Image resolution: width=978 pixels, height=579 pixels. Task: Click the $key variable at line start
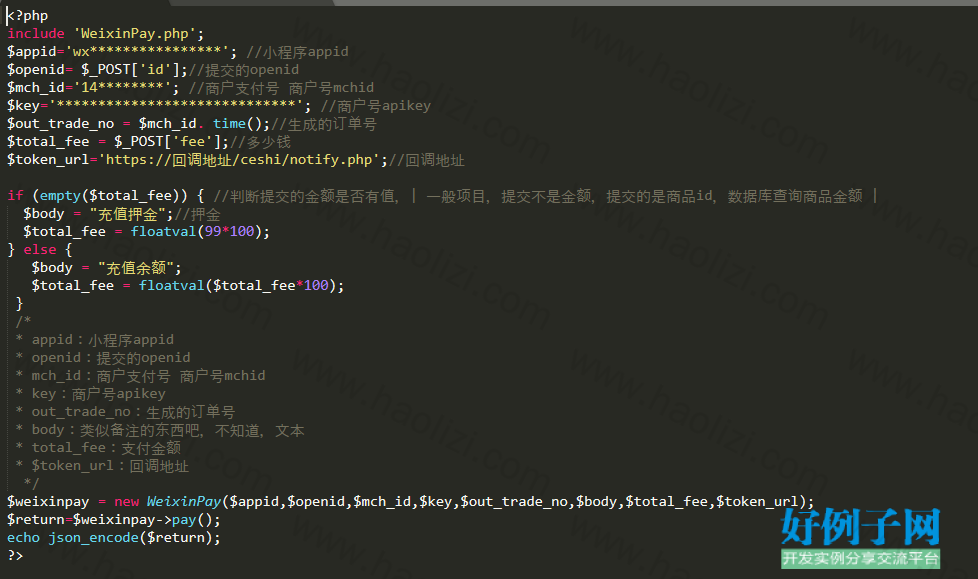click(23, 106)
